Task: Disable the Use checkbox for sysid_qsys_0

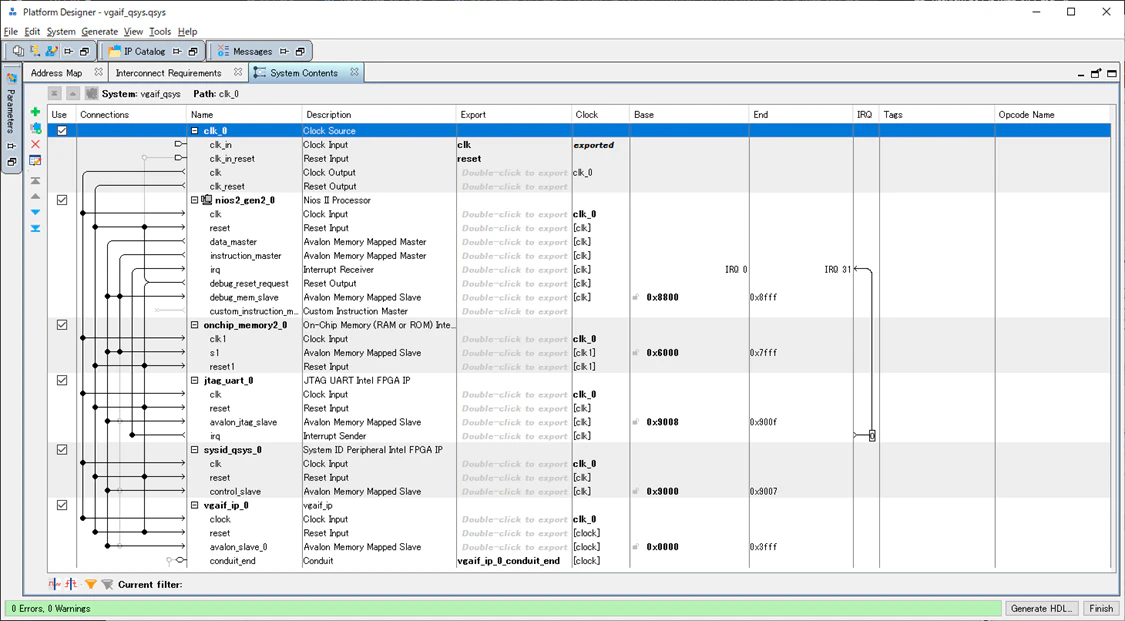Action: [x=62, y=450]
